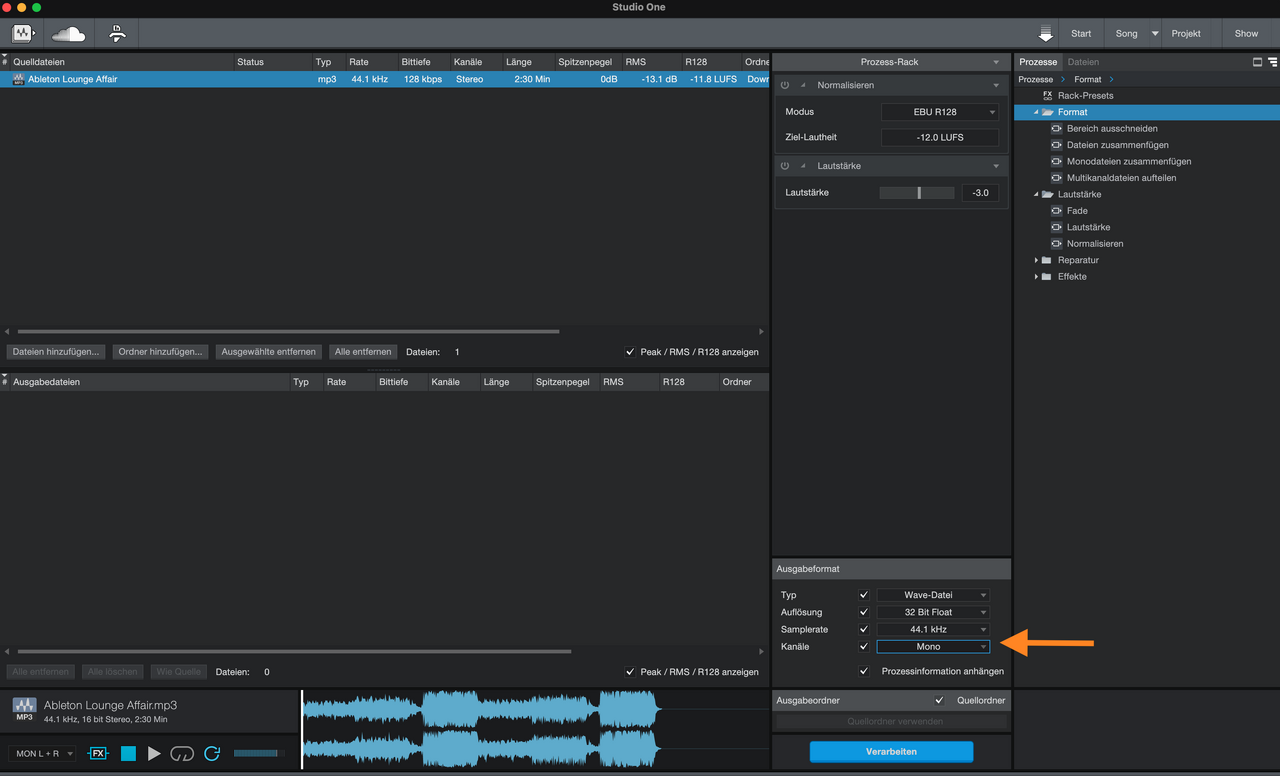Click icon of the Fade process
The image size is (1280, 776).
click(1056, 211)
